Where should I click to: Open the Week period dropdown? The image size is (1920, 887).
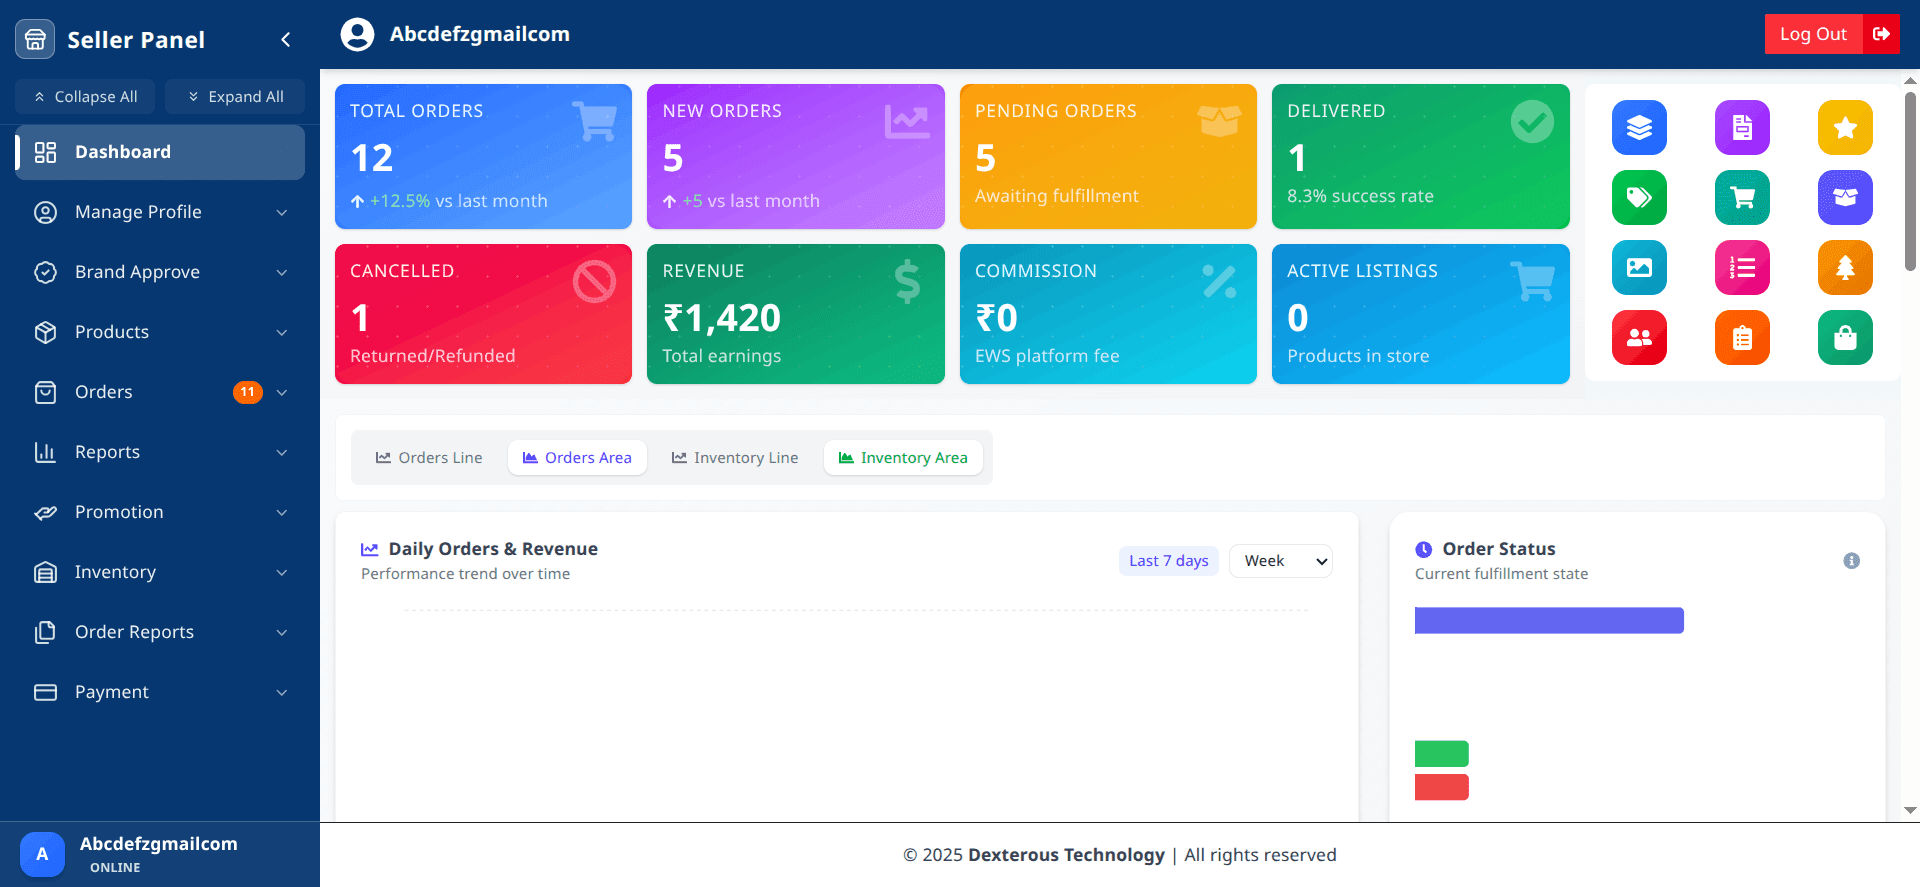[x=1280, y=561]
